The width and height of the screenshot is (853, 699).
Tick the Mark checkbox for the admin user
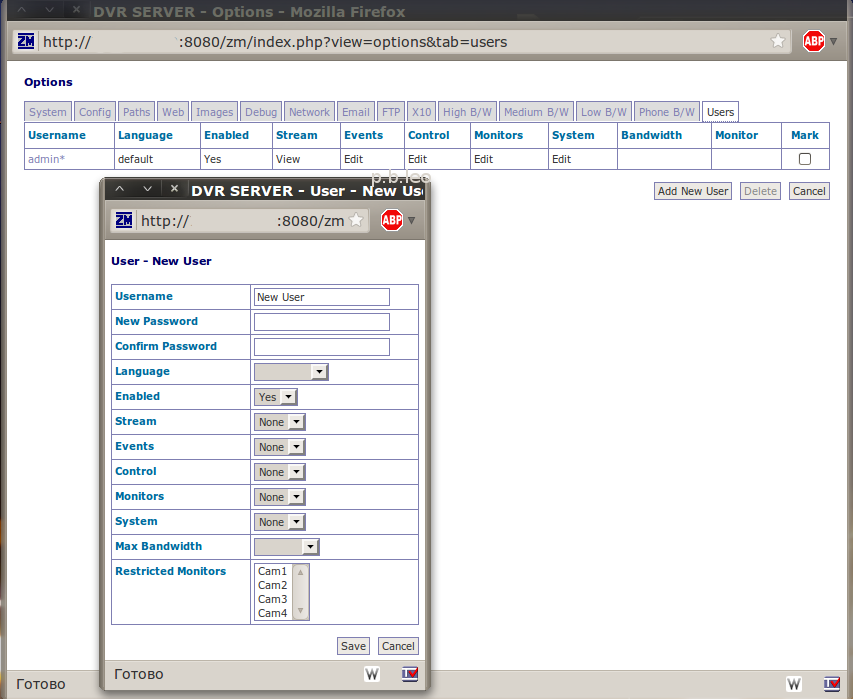pos(805,159)
